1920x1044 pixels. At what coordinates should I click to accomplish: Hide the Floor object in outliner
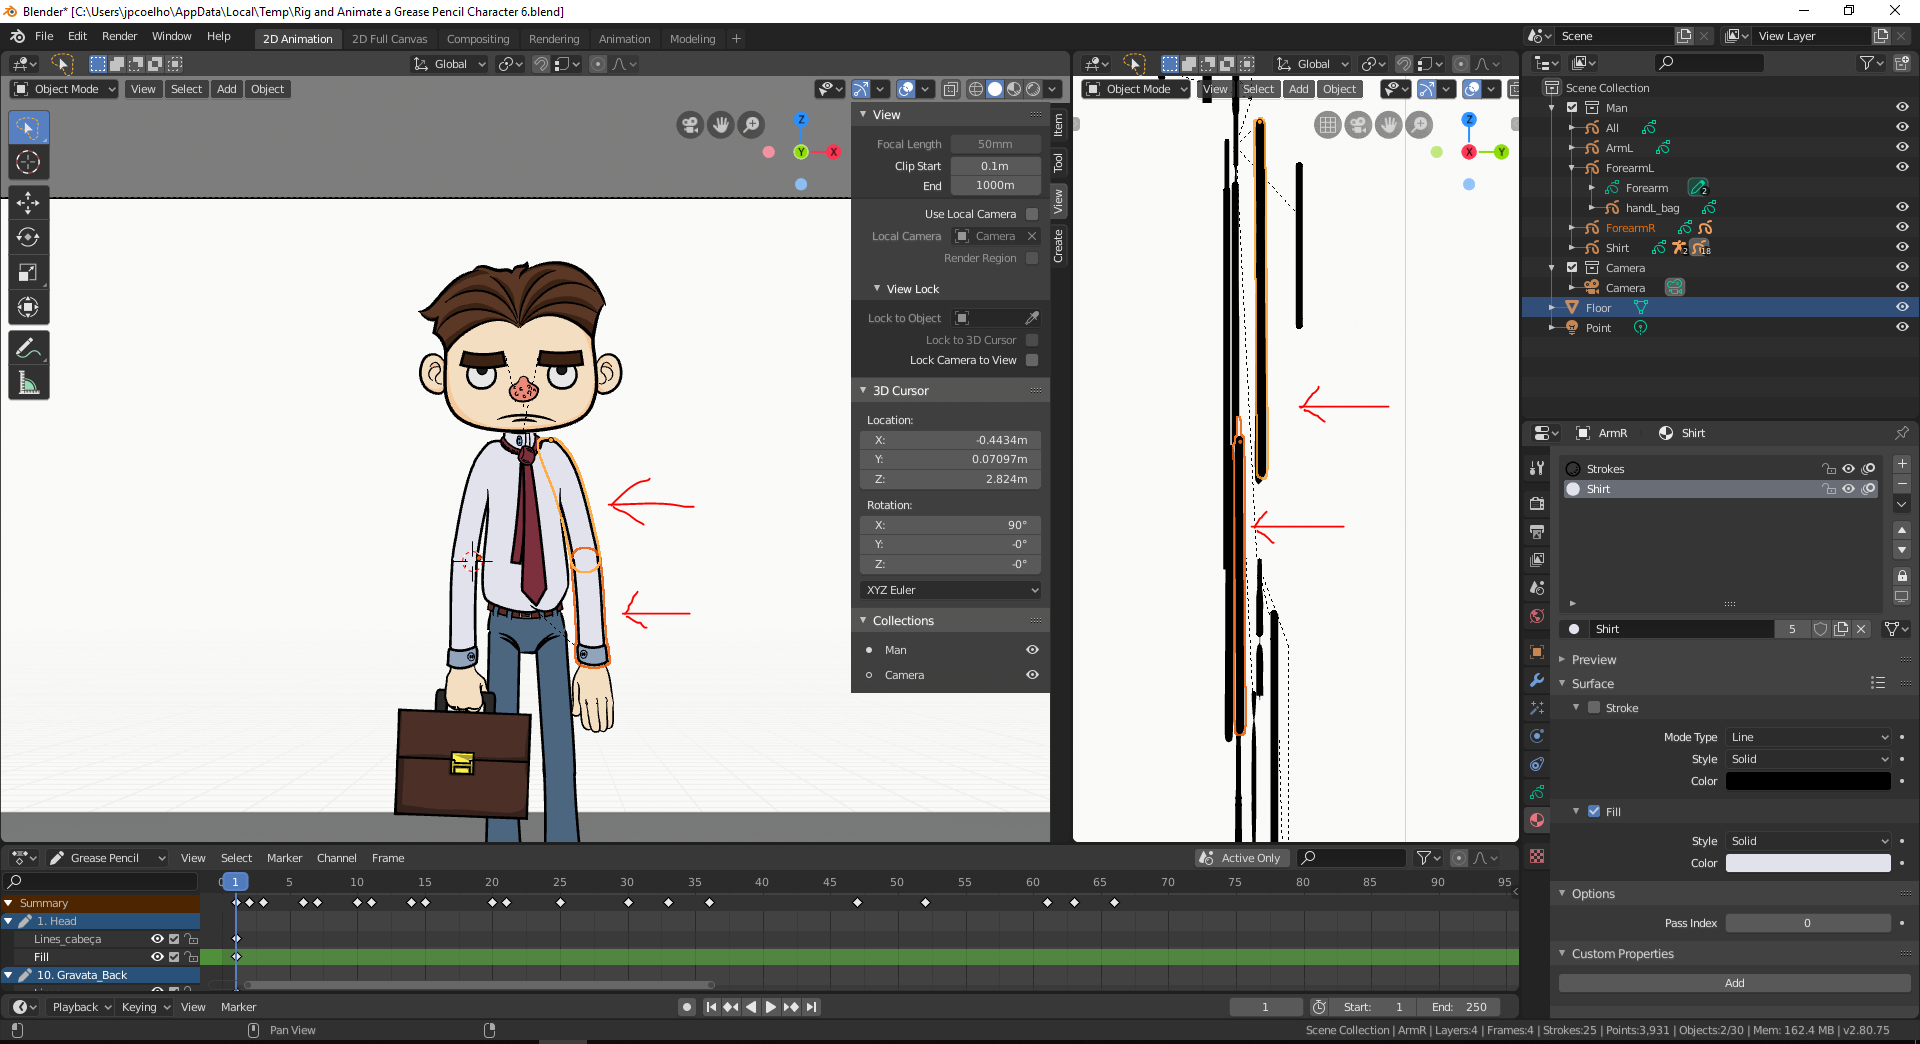tap(1902, 307)
